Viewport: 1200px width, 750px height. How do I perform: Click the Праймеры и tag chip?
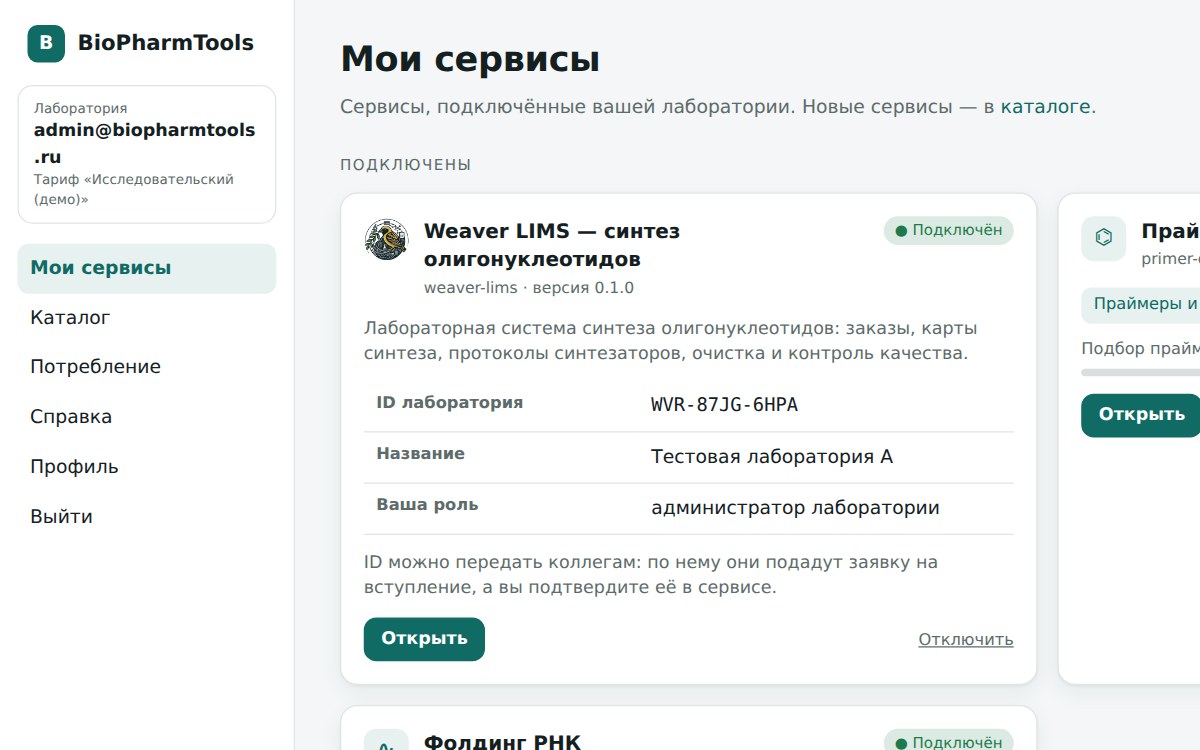point(1141,304)
